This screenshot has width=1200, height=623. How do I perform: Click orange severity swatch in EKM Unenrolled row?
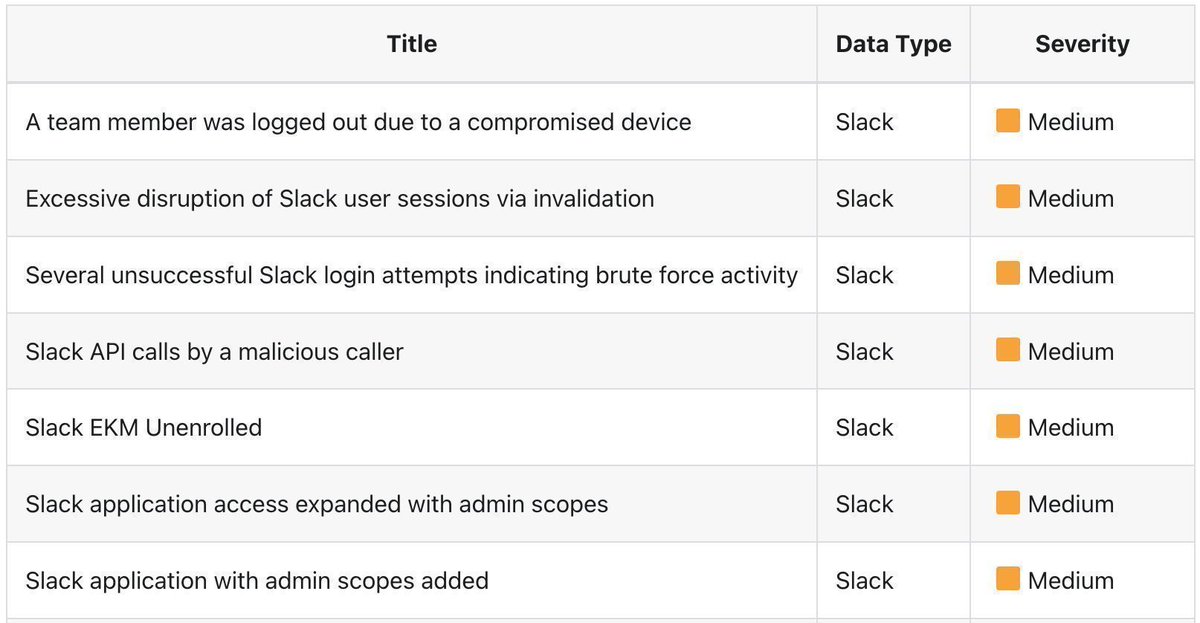click(x=1008, y=427)
